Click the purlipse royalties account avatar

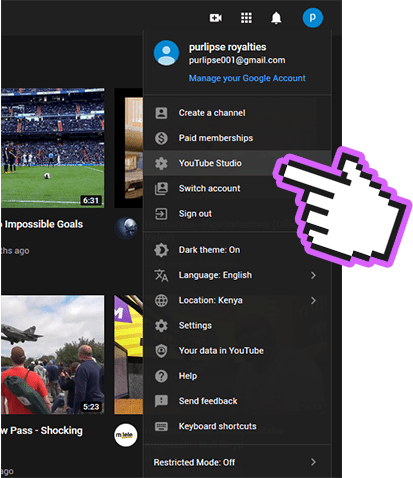166,53
